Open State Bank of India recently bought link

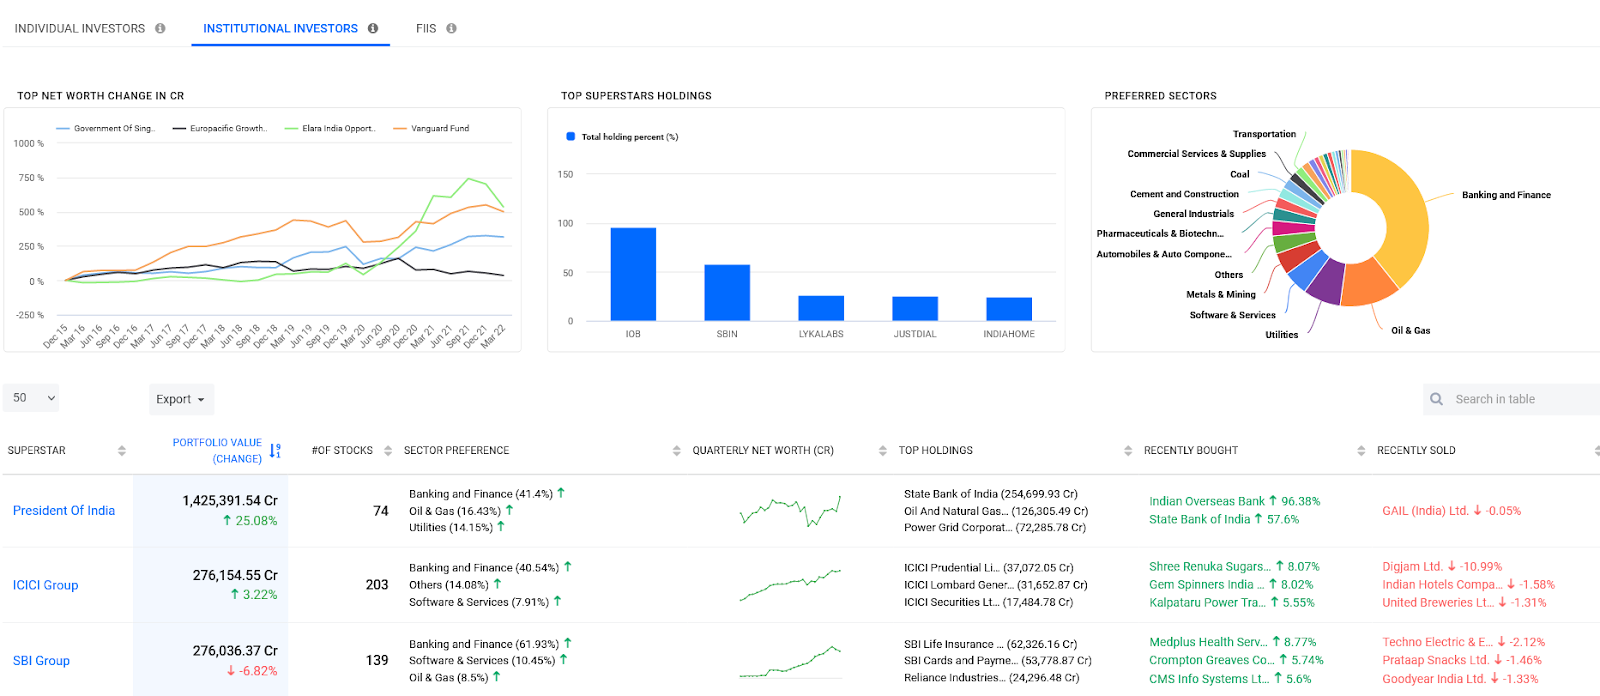pos(1199,520)
